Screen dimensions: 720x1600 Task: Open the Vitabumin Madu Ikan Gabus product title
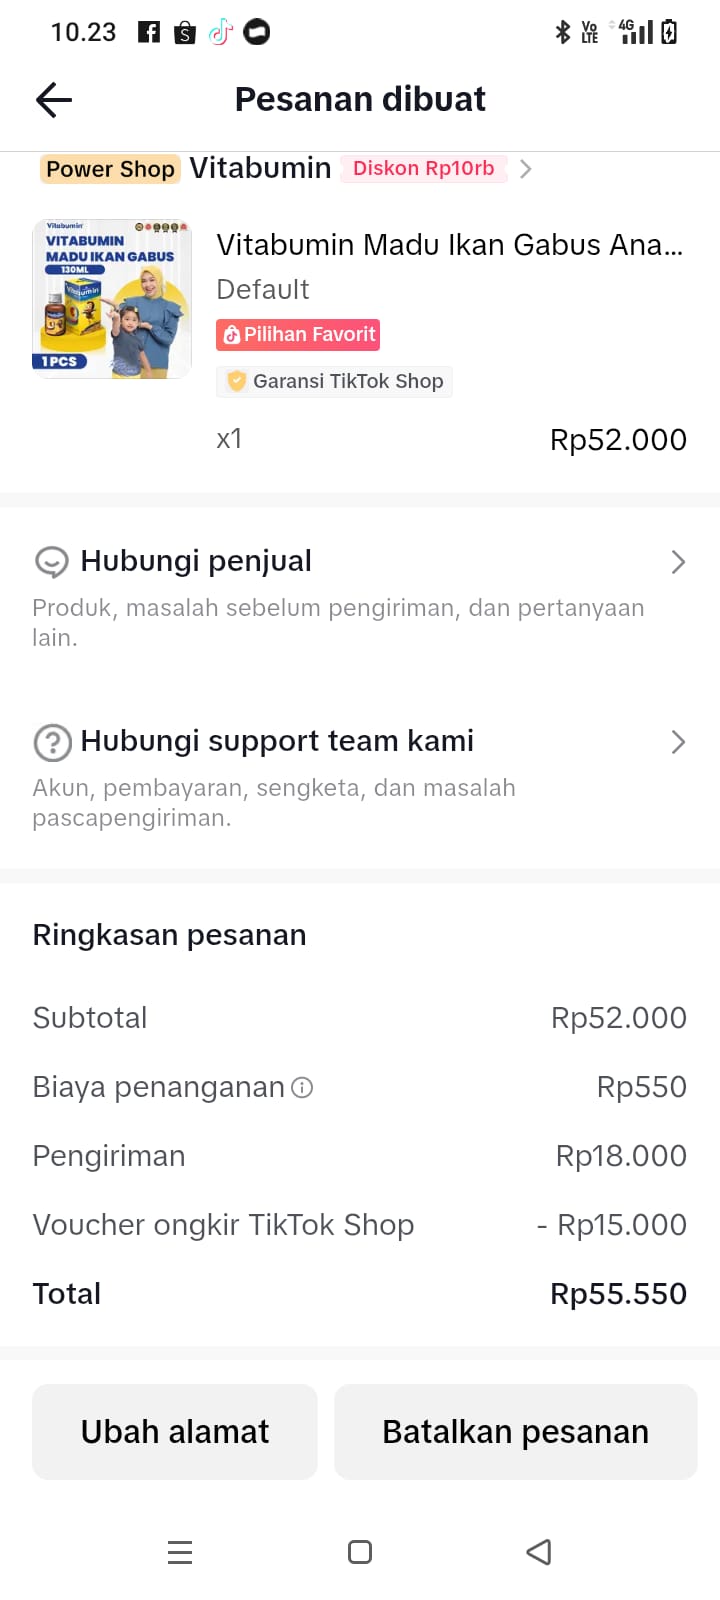pyautogui.click(x=449, y=245)
